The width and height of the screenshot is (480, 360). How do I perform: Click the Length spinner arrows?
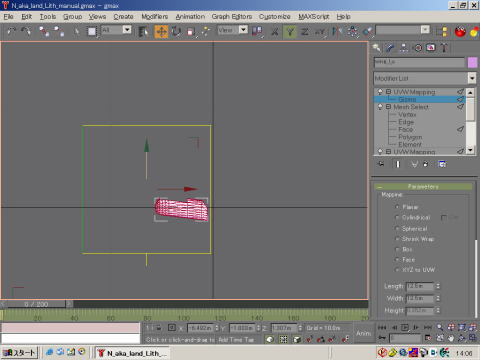[438, 286]
